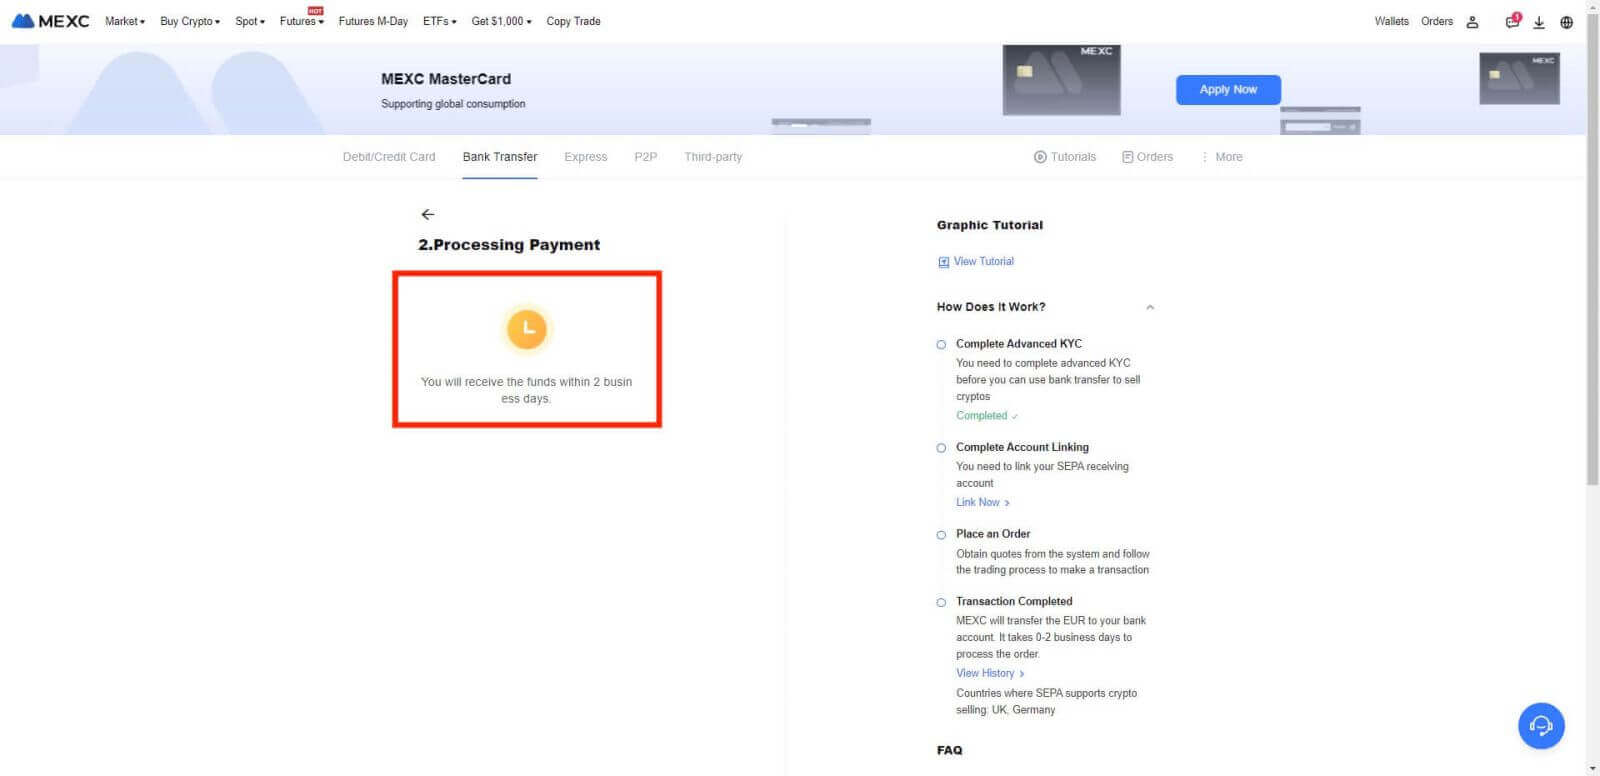Open the language globe icon
The image size is (1600, 776).
click(1566, 22)
